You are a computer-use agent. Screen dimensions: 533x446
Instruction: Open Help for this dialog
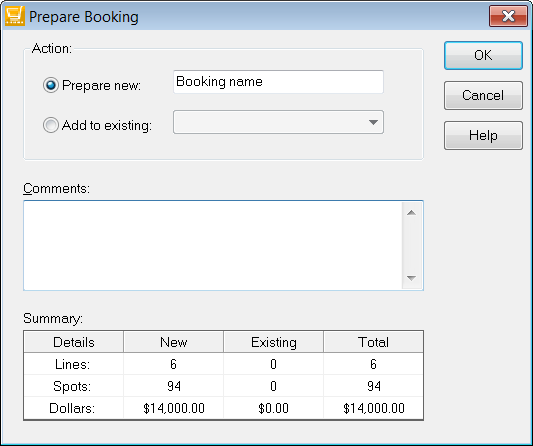pyautogui.click(x=483, y=136)
